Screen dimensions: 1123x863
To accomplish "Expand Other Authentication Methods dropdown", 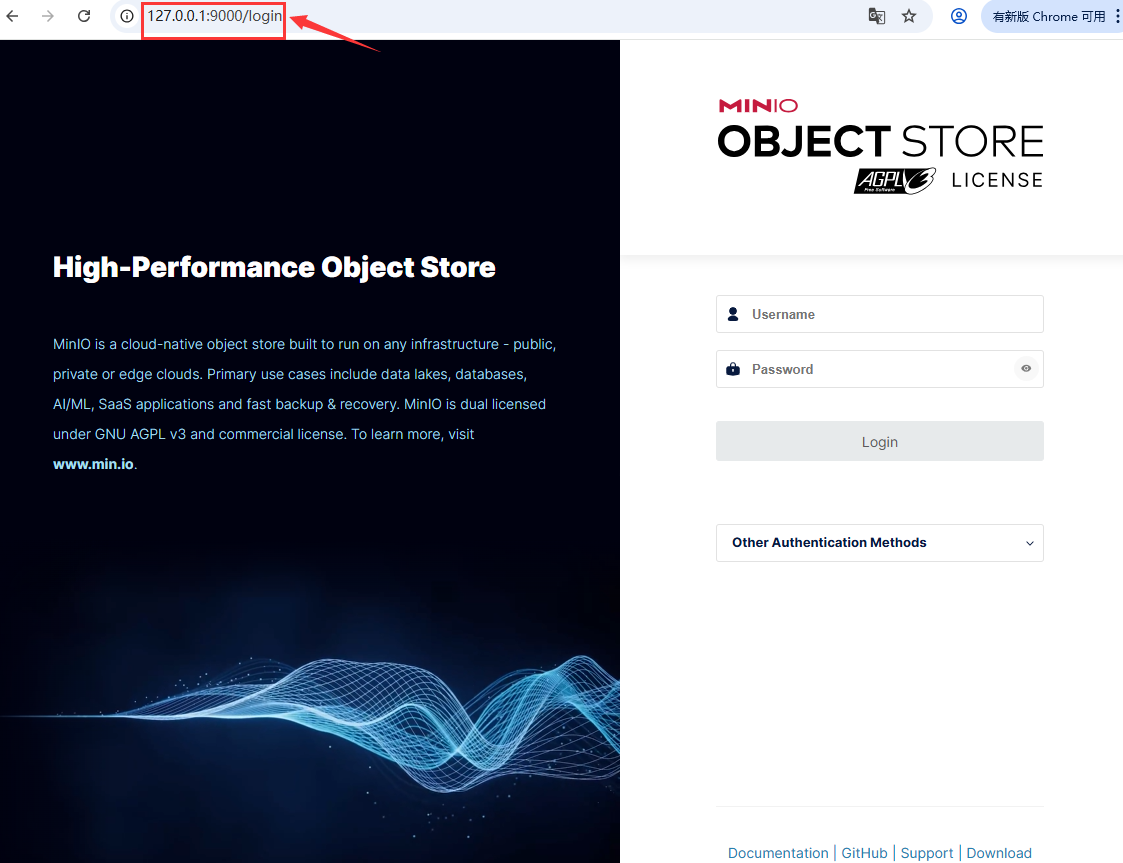I will click(879, 543).
